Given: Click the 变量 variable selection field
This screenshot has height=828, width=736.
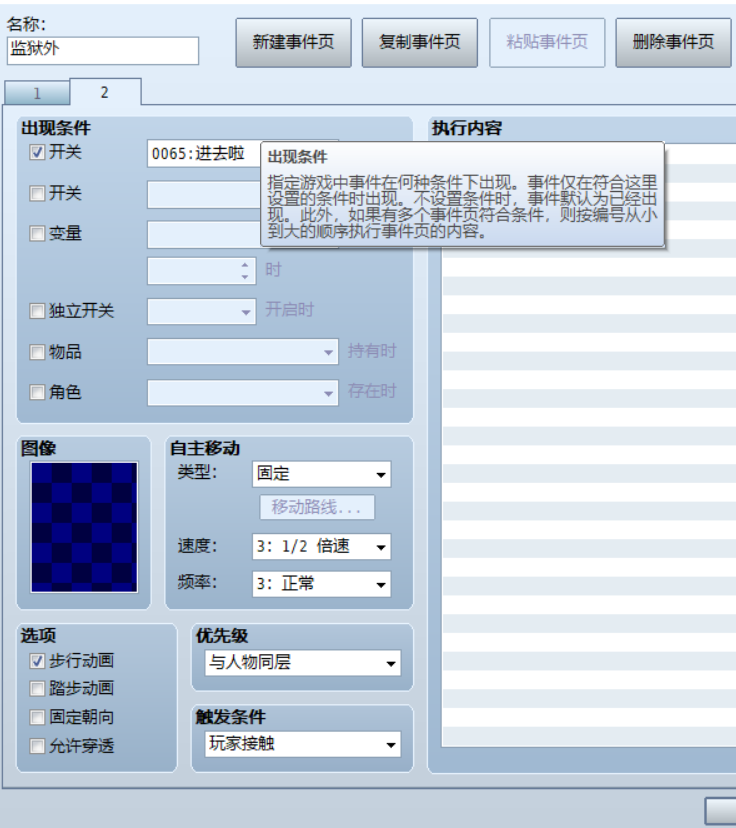Looking at the screenshot, I should point(204,235).
